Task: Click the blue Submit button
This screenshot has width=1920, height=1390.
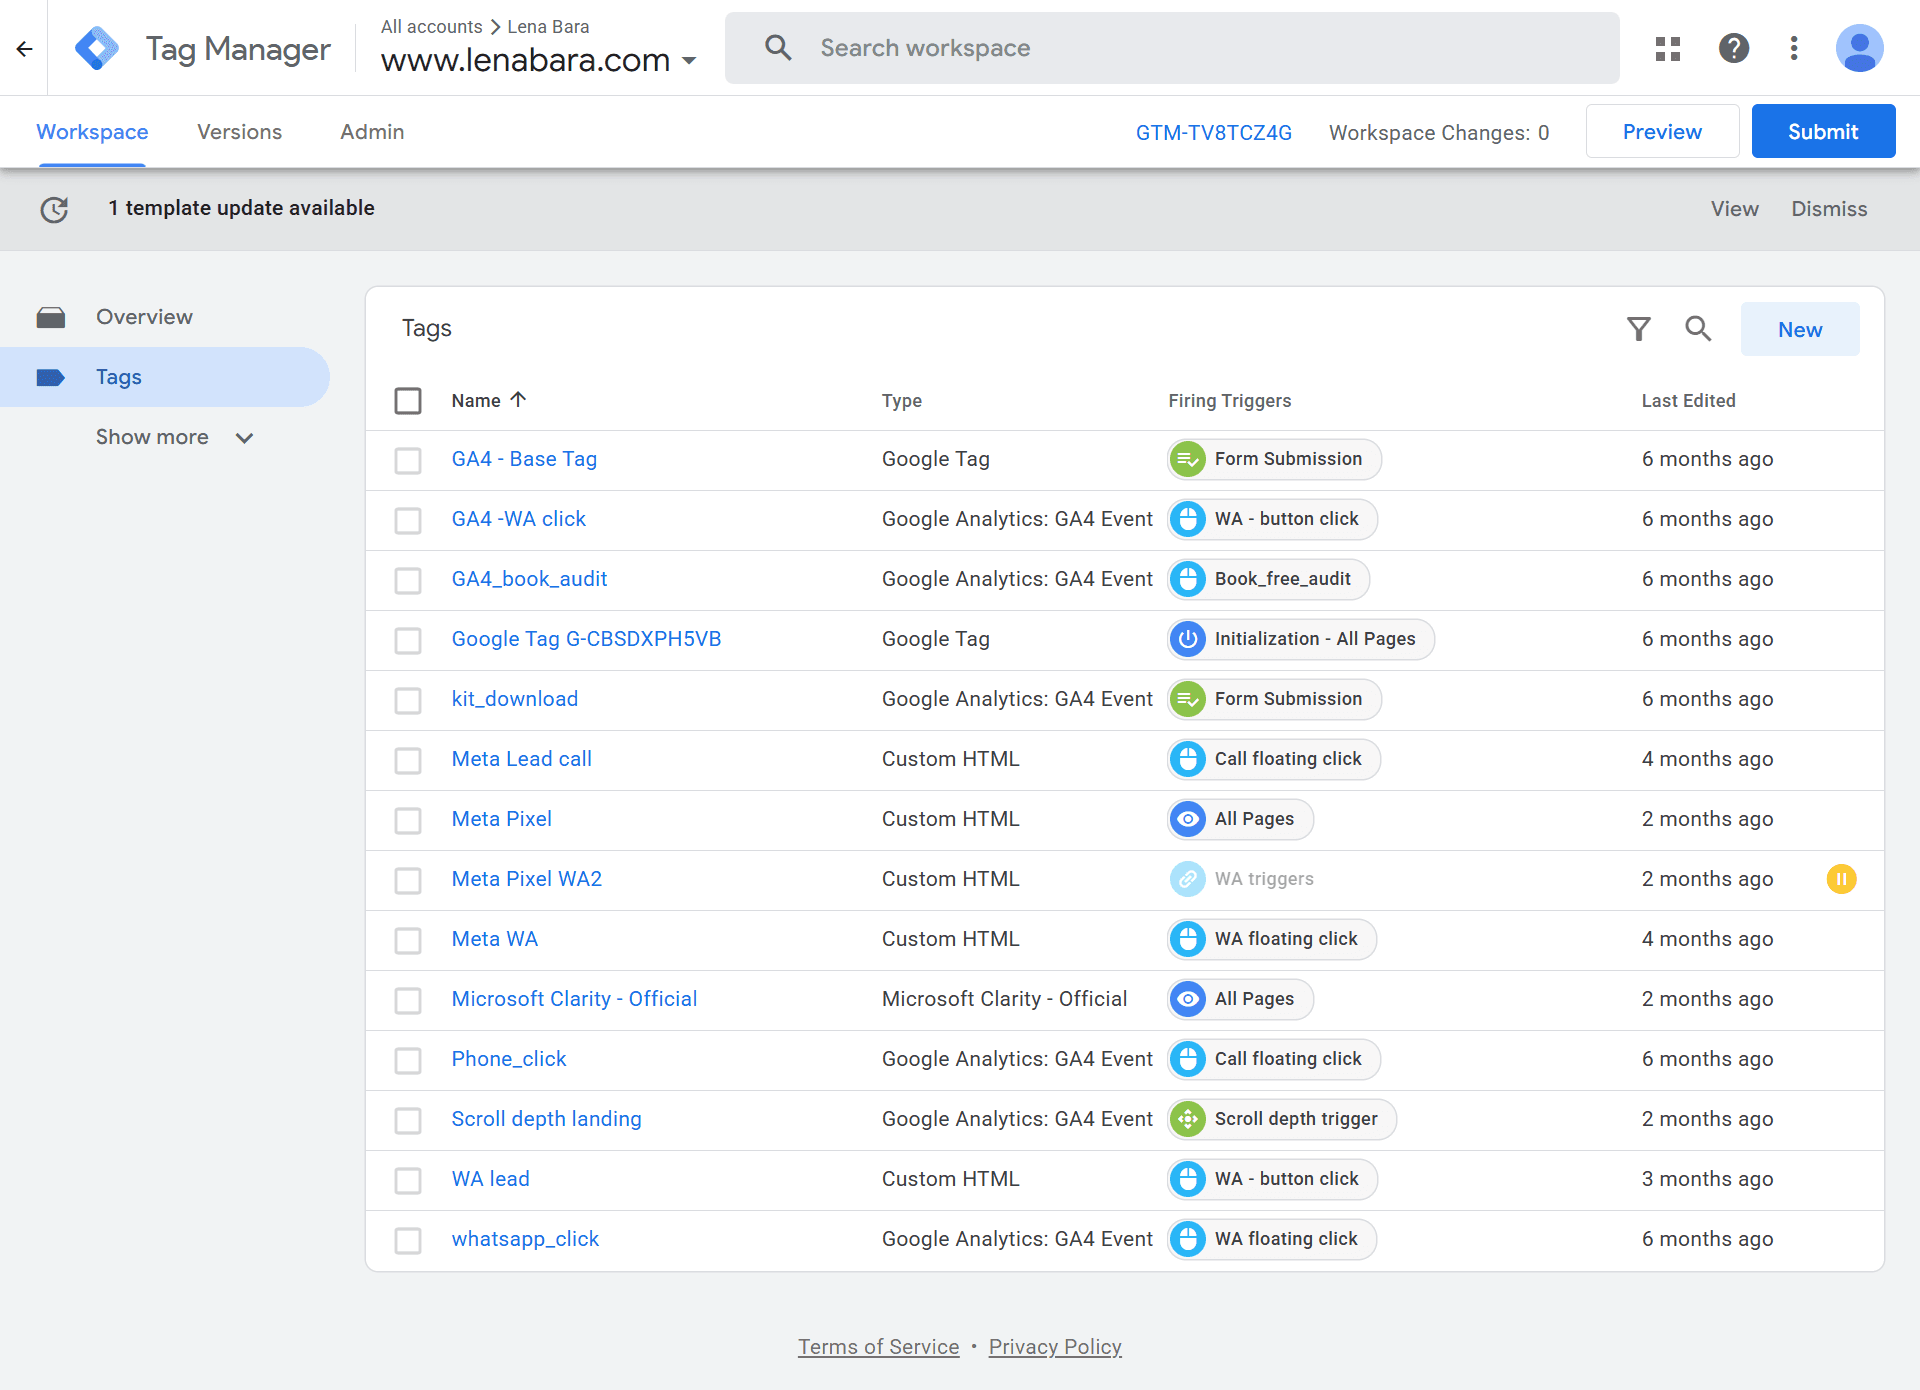Action: pyautogui.click(x=1823, y=131)
